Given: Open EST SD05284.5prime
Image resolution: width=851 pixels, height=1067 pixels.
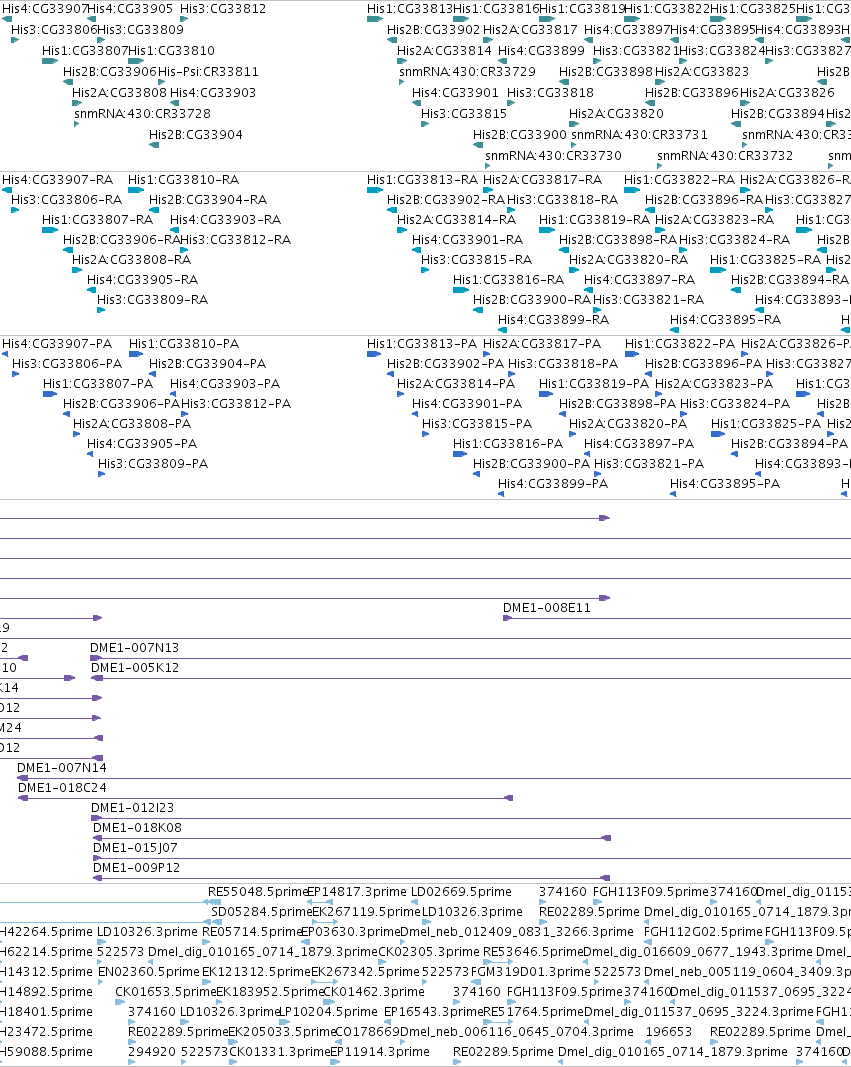Looking at the screenshot, I should (261, 912).
